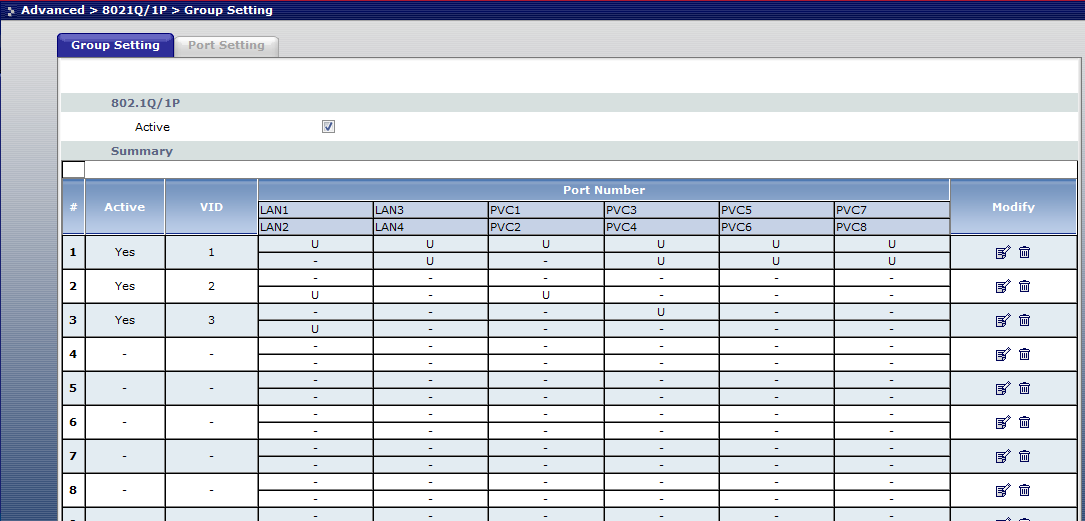Click the Yes value in row 2
This screenshot has width=1085, height=521.
point(125,286)
